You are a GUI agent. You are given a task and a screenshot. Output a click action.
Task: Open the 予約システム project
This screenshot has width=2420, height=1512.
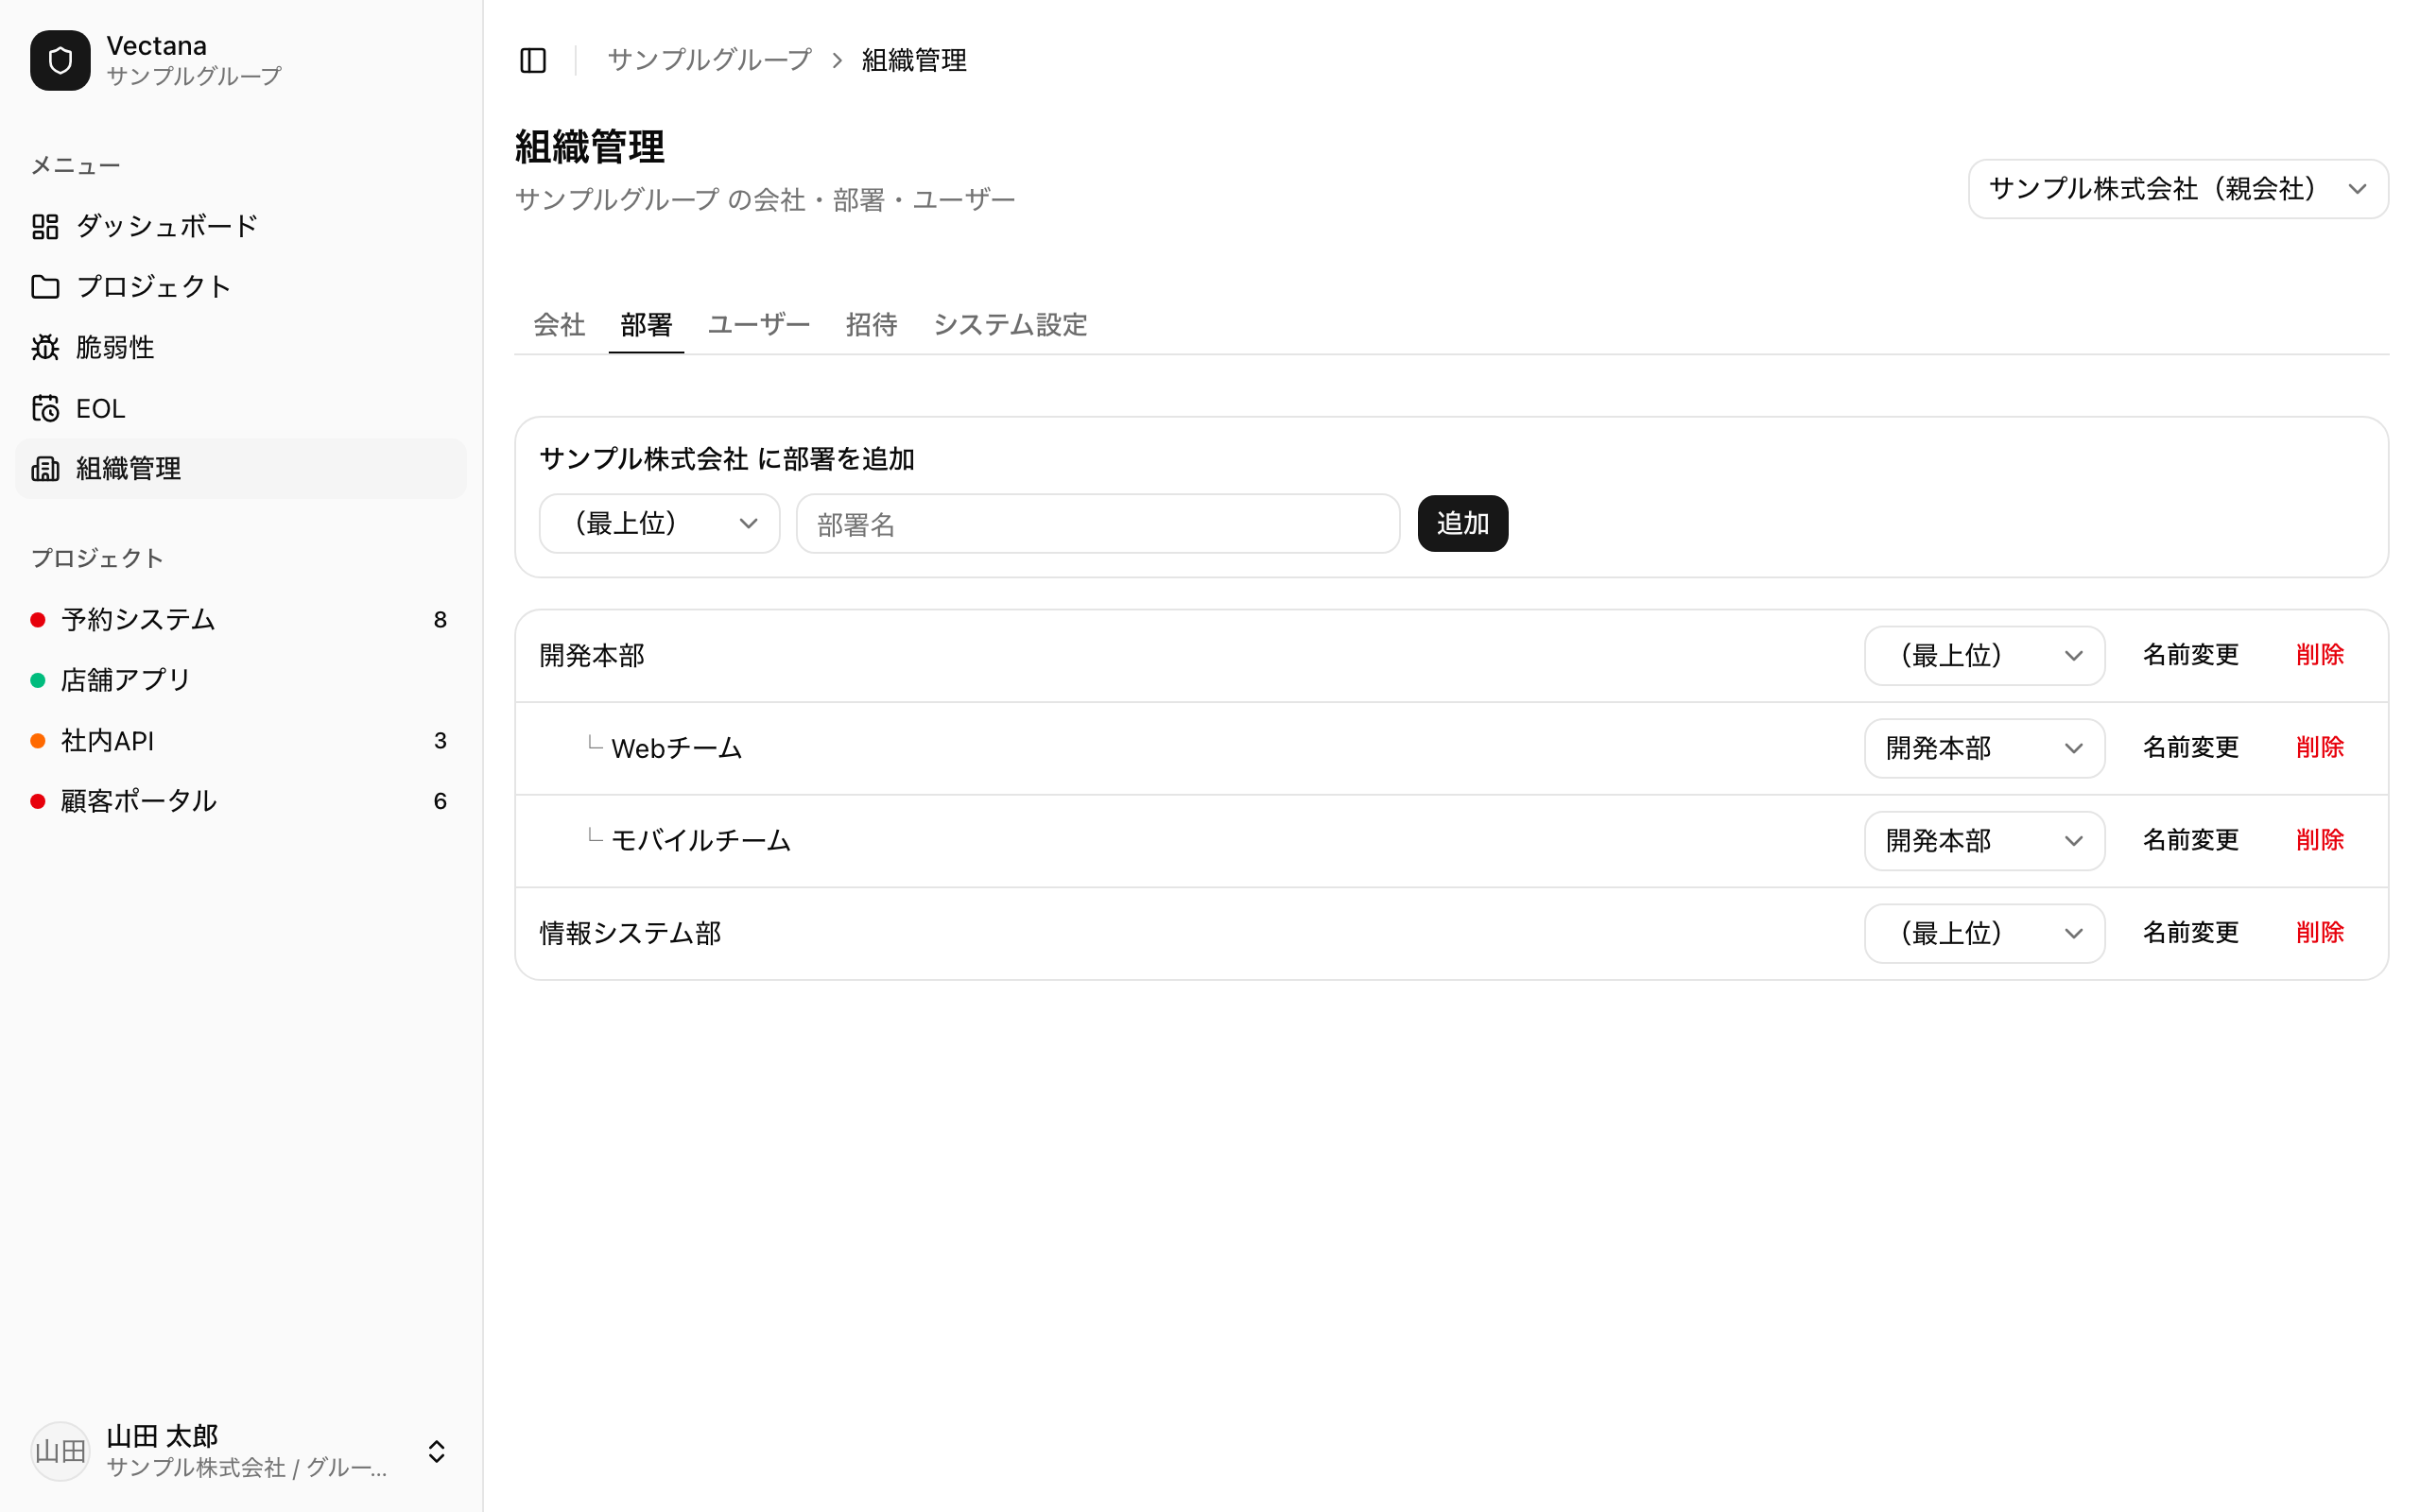point(240,619)
